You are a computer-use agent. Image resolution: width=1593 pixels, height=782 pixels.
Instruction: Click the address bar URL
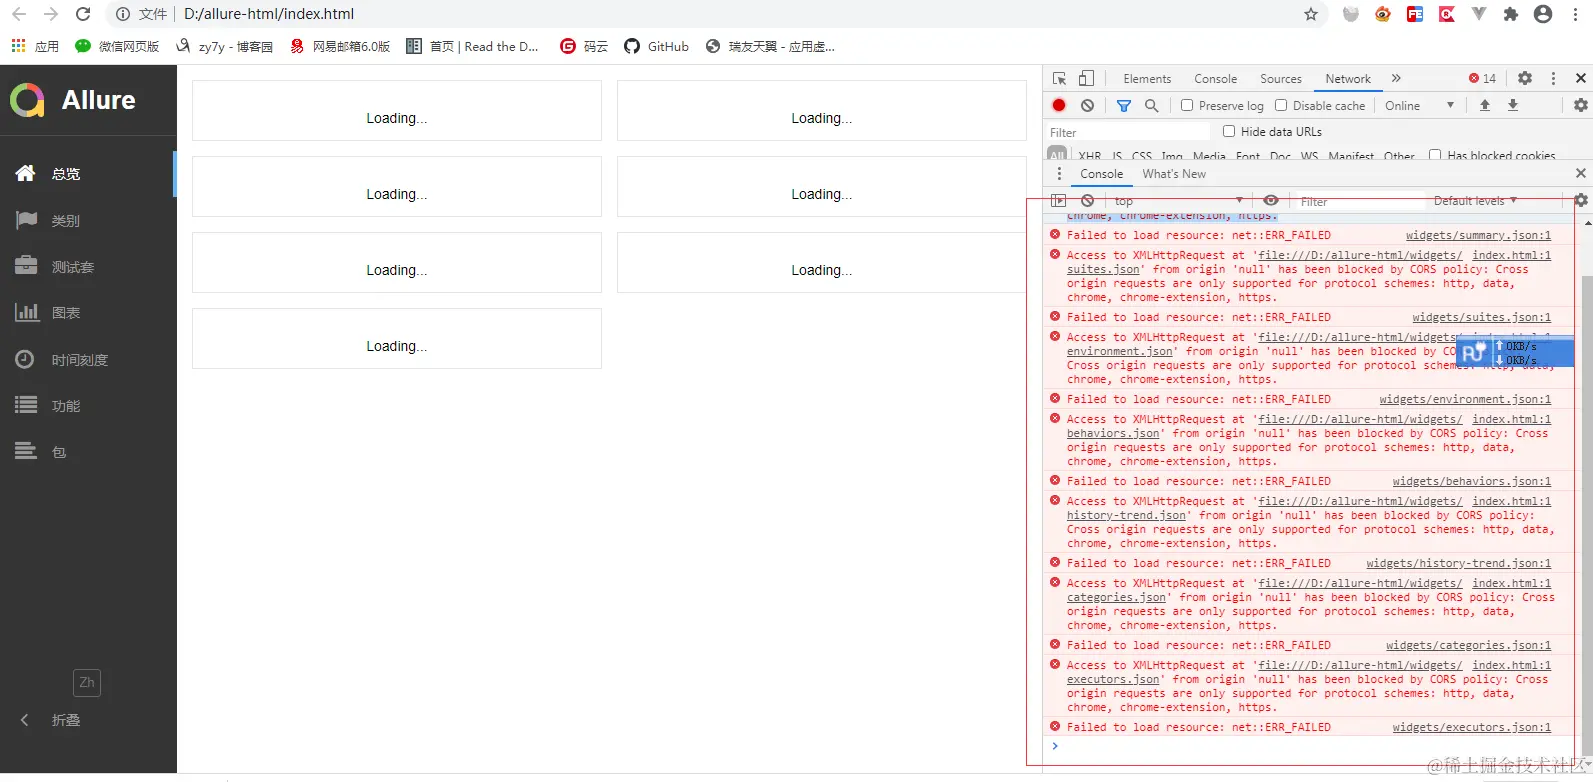[269, 14]
